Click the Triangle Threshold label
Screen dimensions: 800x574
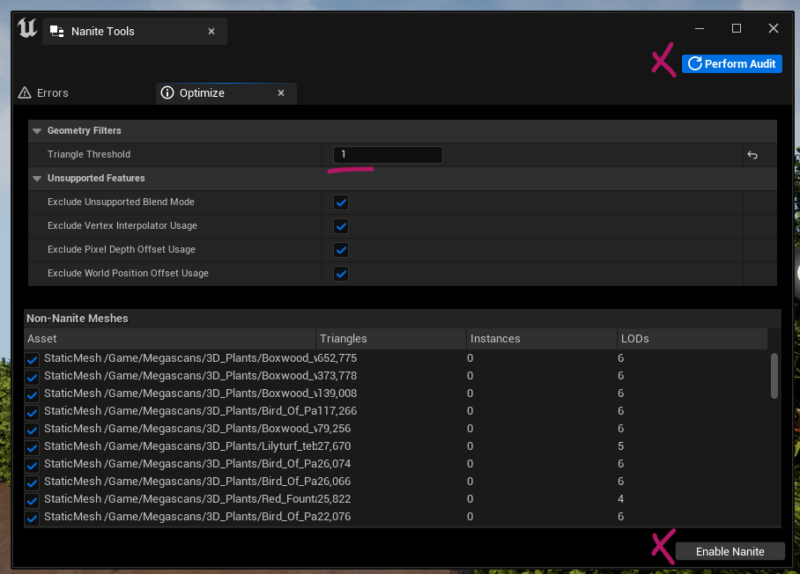[89, 154]
